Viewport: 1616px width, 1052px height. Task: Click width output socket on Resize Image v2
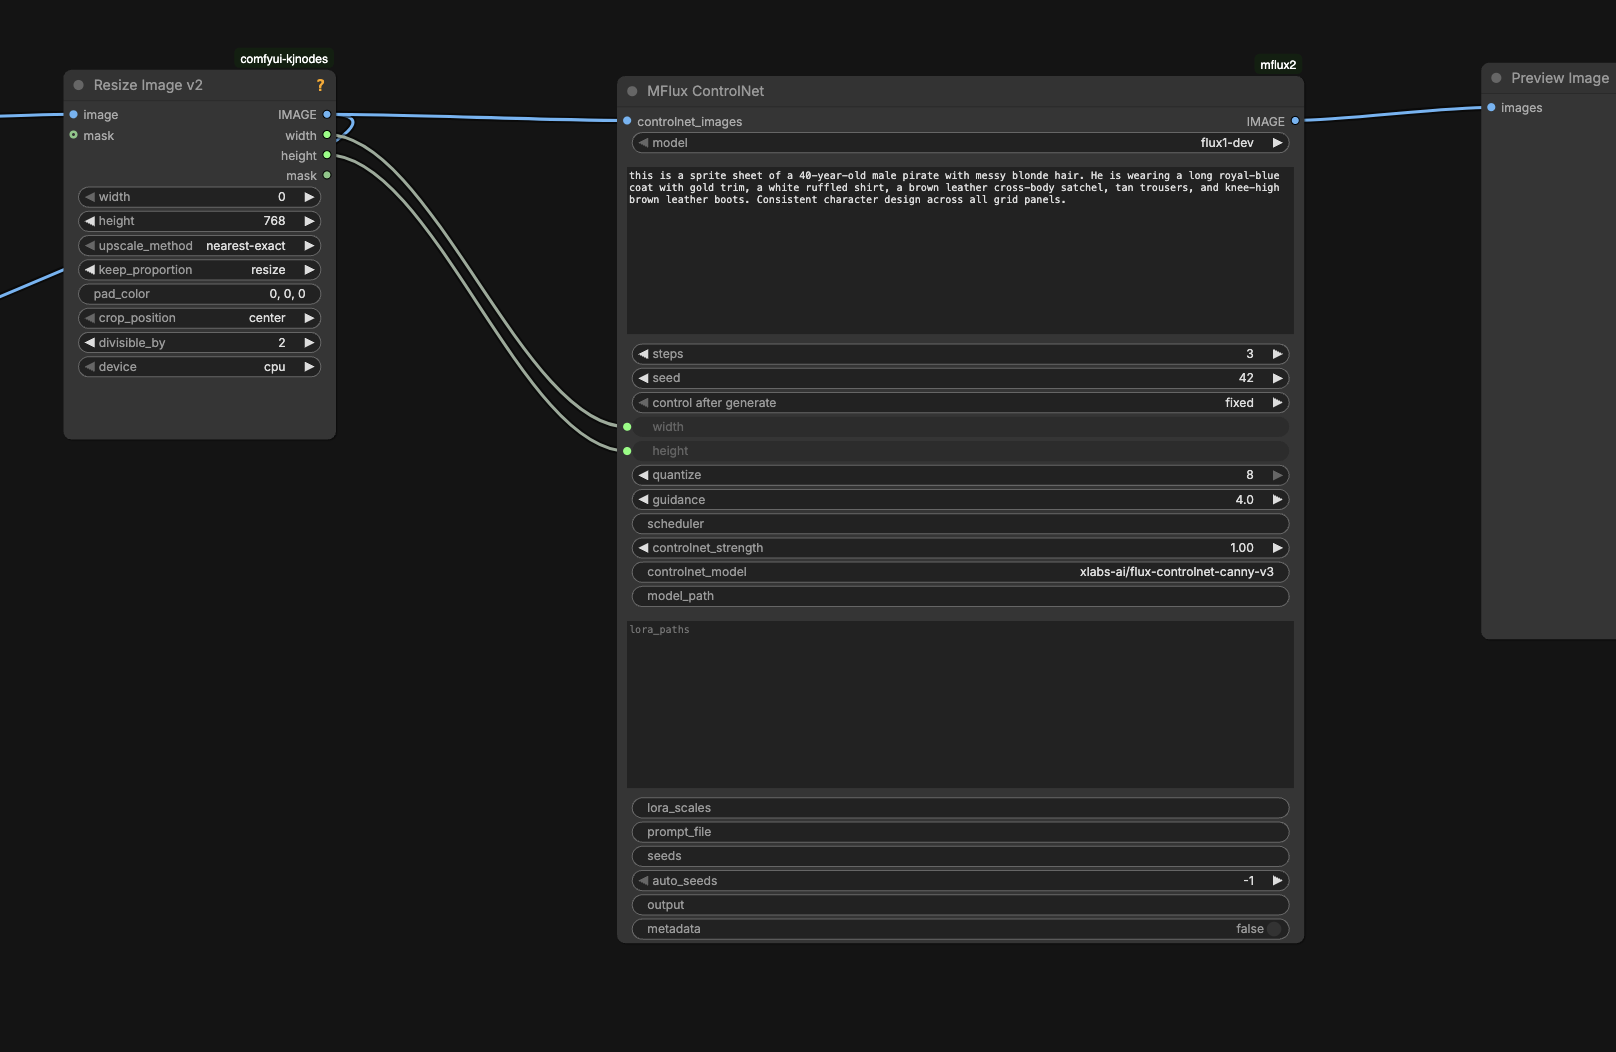pyautogui.click(x=327, y=135)
